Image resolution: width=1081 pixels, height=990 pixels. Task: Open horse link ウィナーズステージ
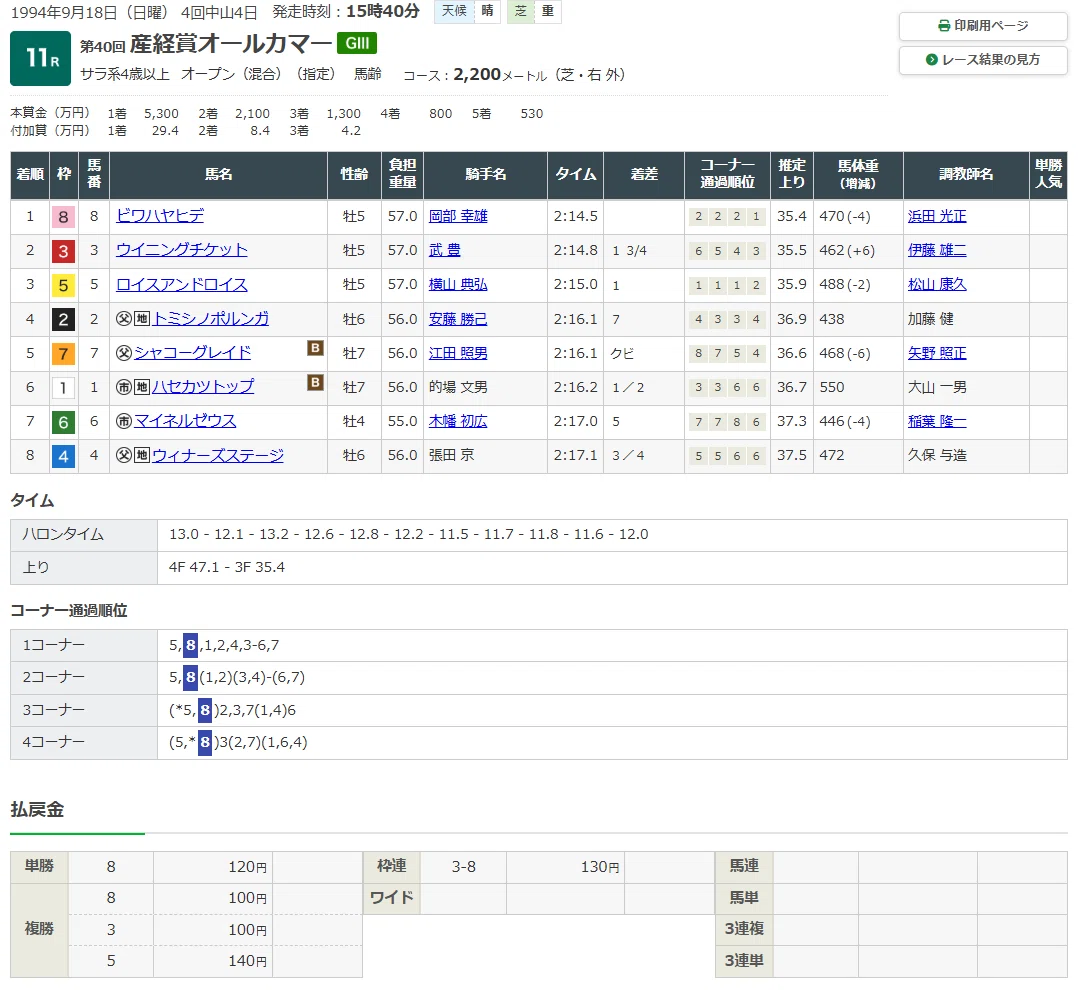pyautogui.click(x=217, y=455)
